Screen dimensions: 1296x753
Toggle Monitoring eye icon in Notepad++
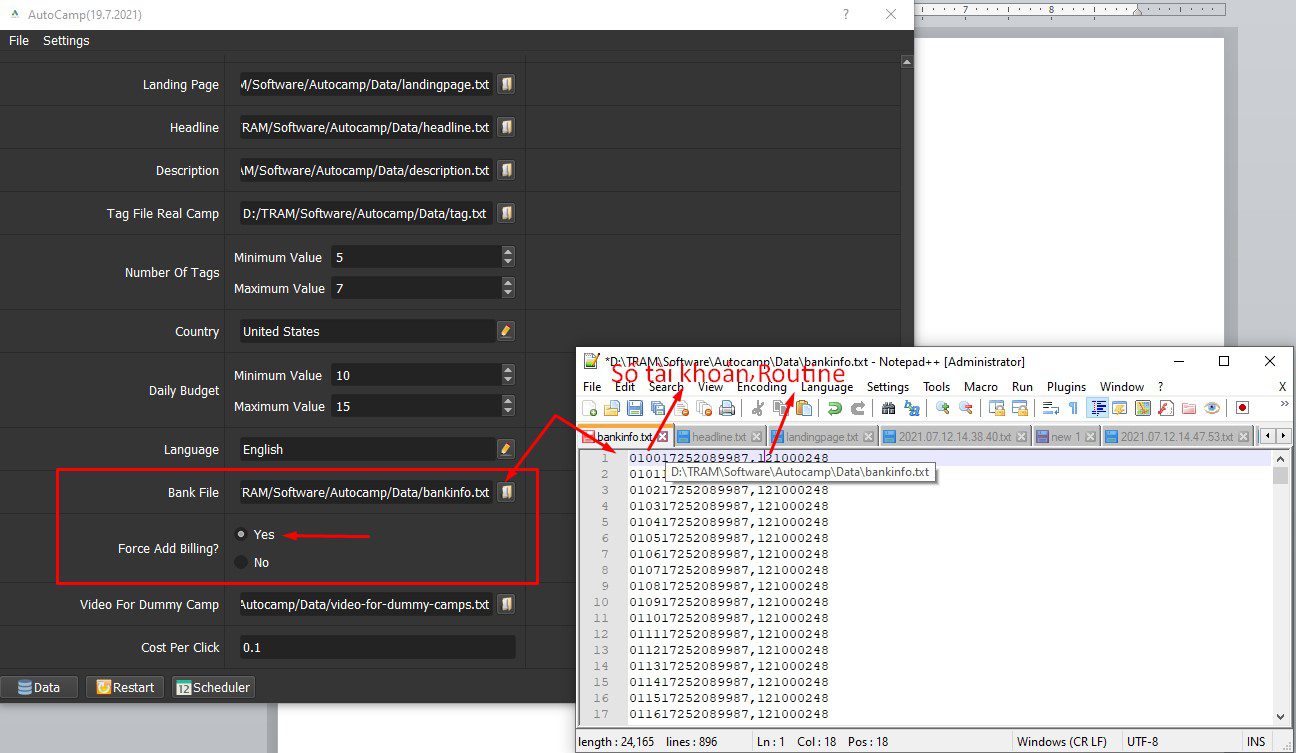pyautogui.click(x=1211, y=408)
